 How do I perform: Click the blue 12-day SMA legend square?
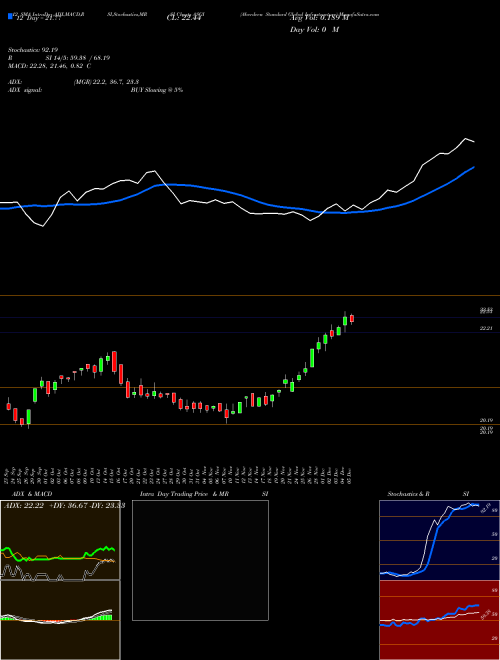pos(11,16)
